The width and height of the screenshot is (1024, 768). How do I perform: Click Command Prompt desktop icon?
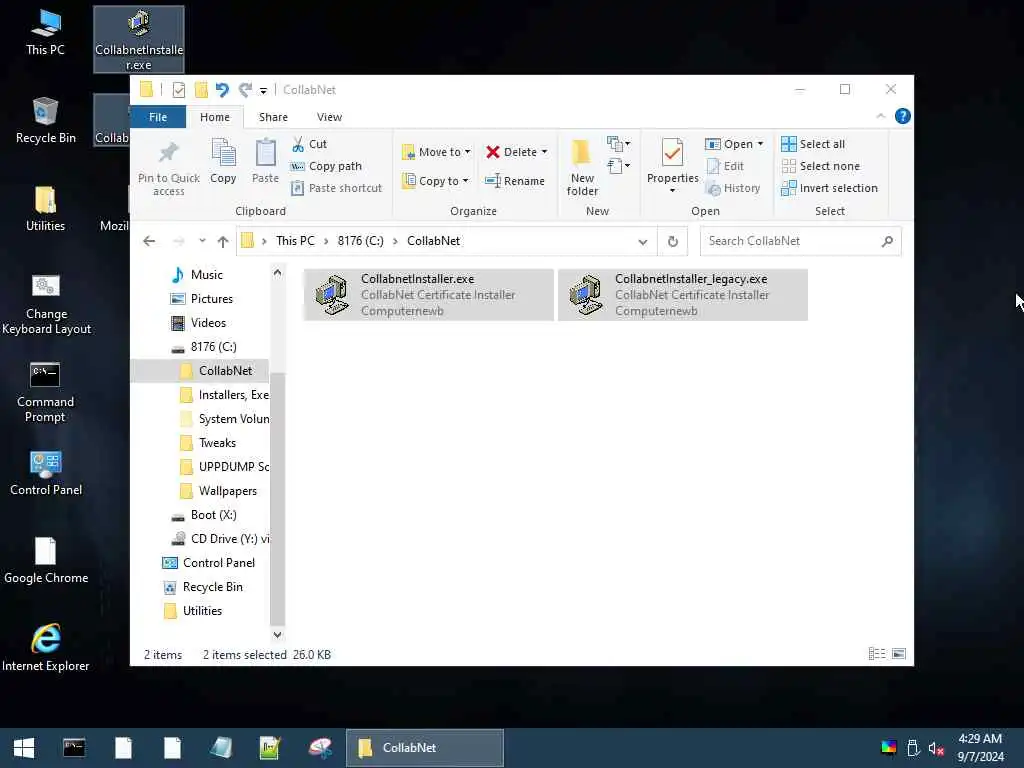click(45, 392)
